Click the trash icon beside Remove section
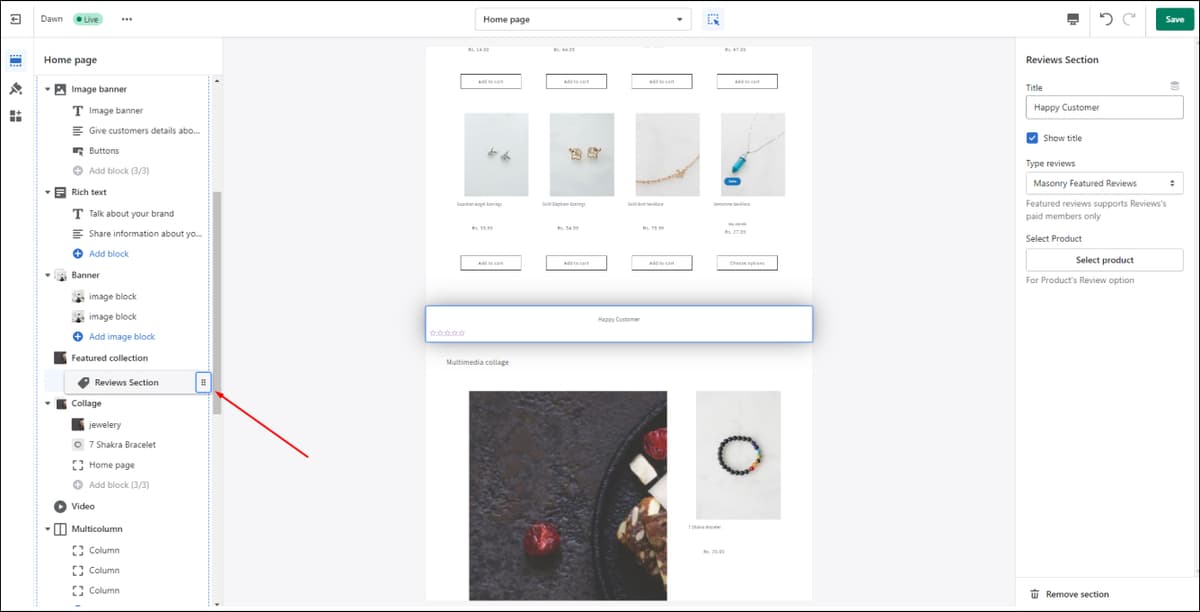Image resolution: width=1200 pixels, height=612 pixels. pyautogui.click(x=1034, y=594)
